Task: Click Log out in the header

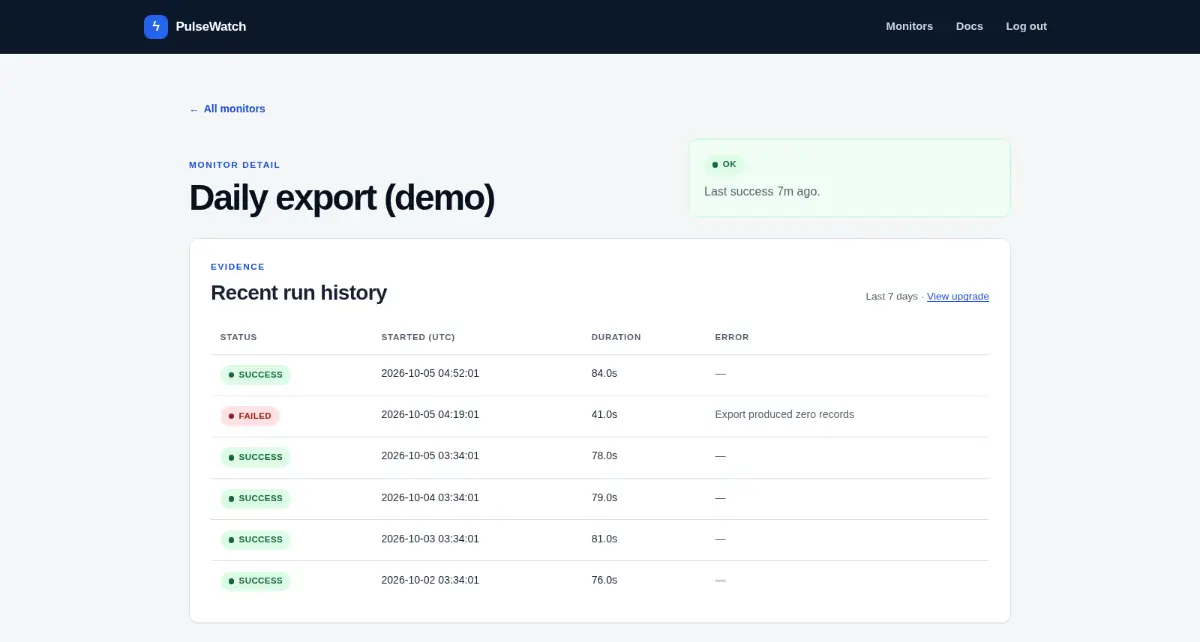Action: click(1026, 27)
